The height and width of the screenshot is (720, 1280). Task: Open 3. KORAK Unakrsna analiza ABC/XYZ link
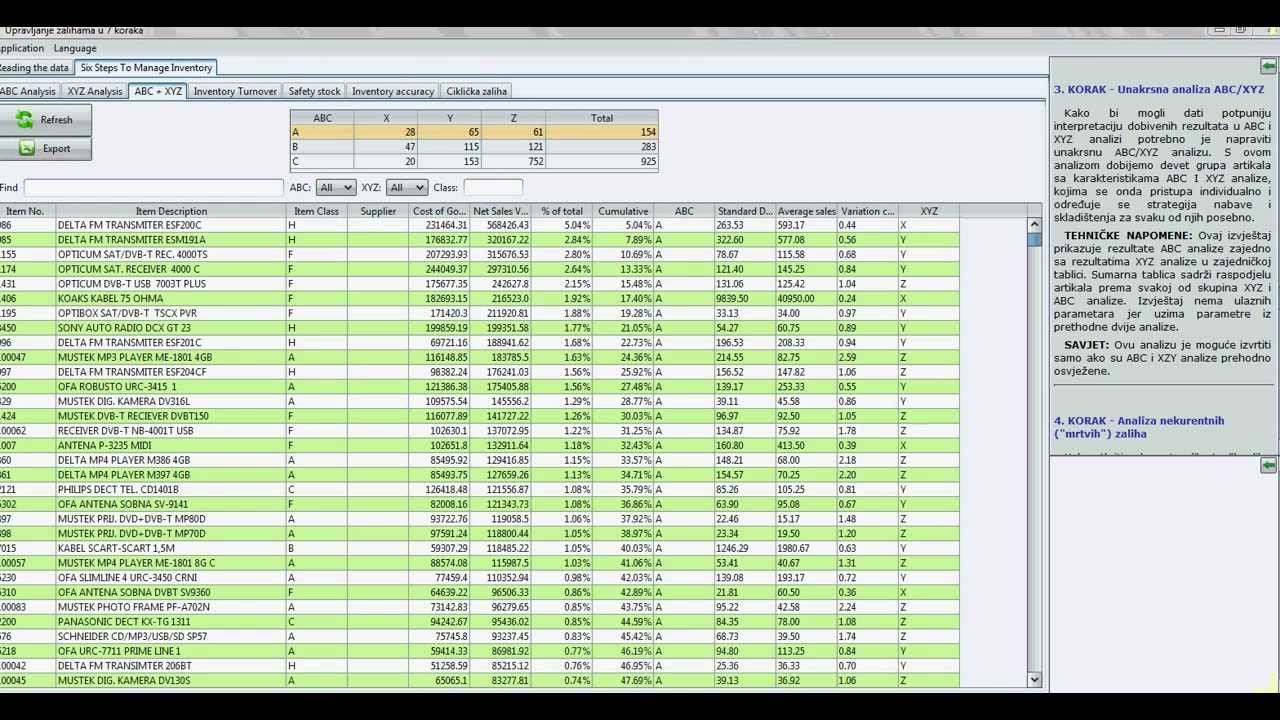(x=1159, y=89)
